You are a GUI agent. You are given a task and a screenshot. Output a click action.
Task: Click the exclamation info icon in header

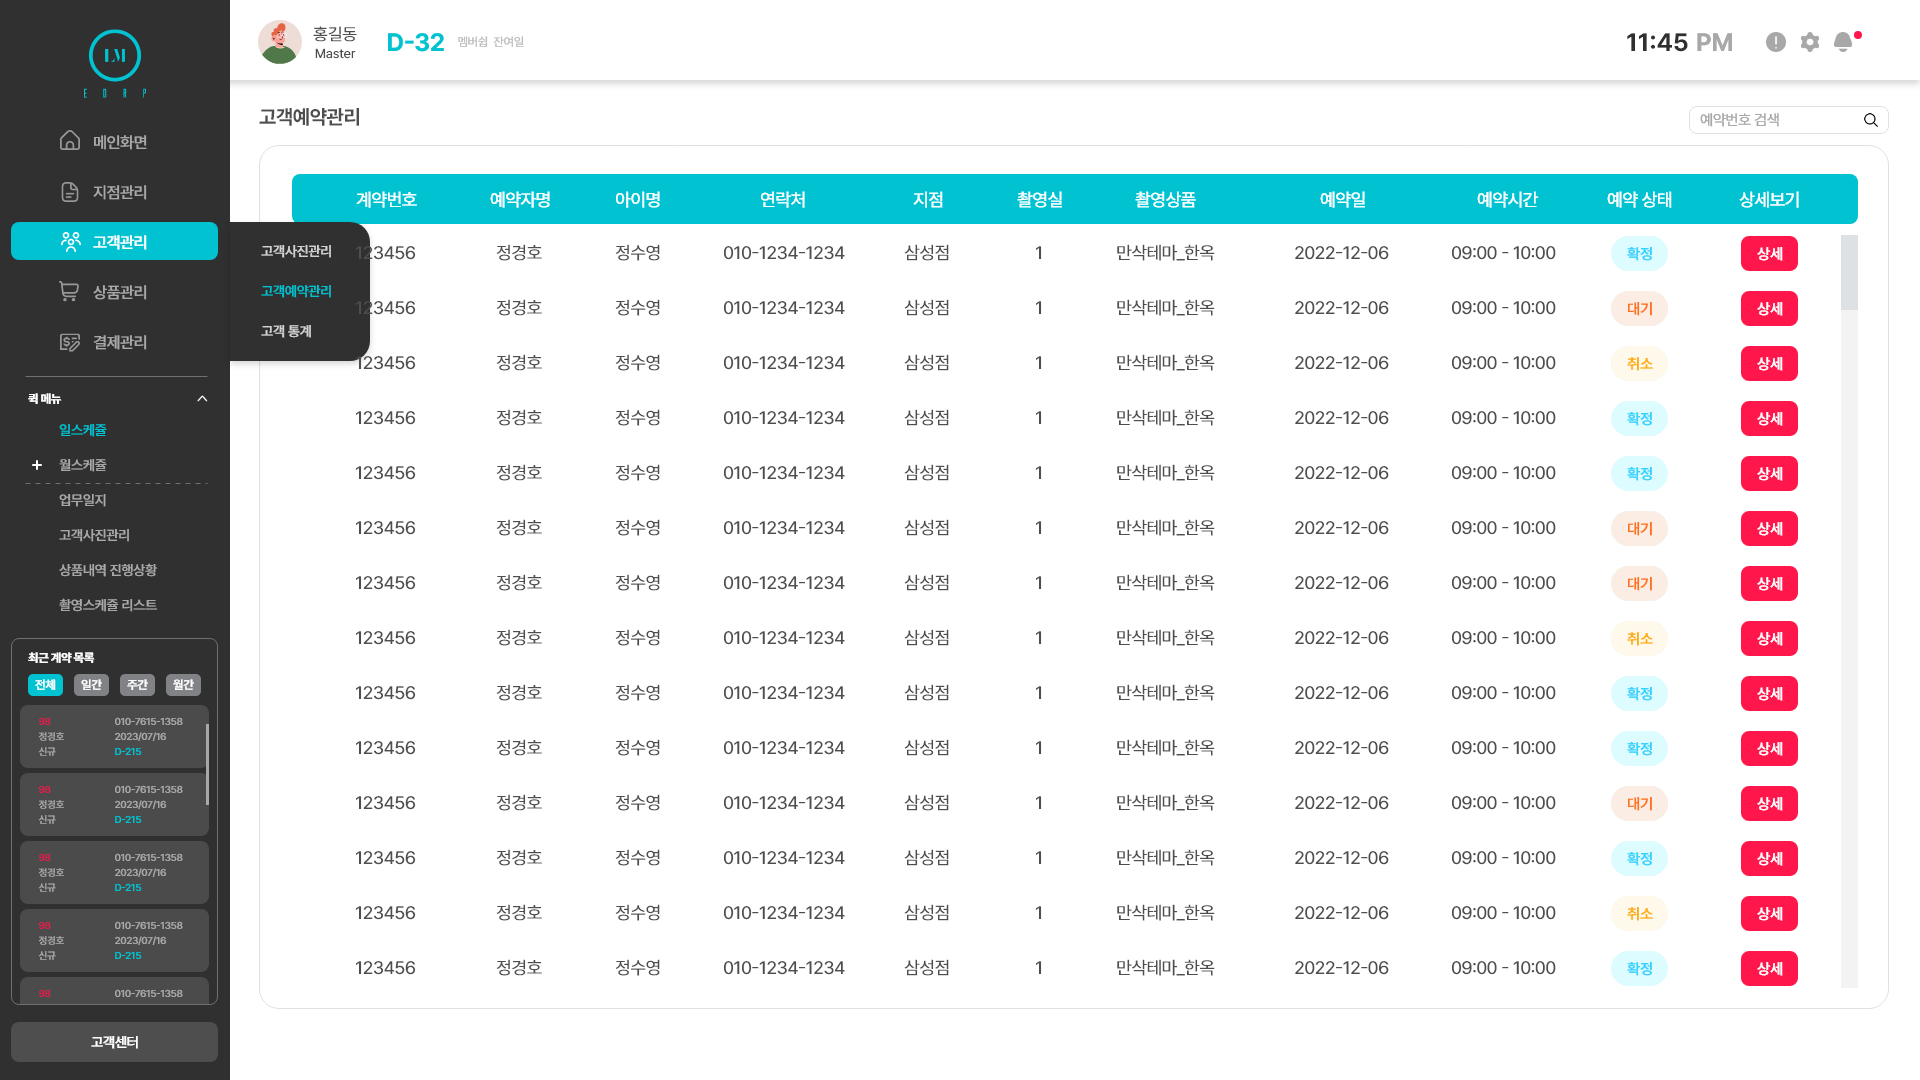tap(1776, 42)
